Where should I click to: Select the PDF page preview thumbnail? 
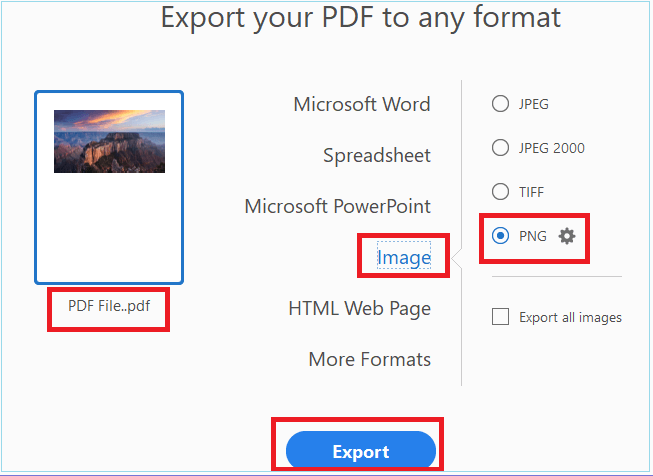109,187
